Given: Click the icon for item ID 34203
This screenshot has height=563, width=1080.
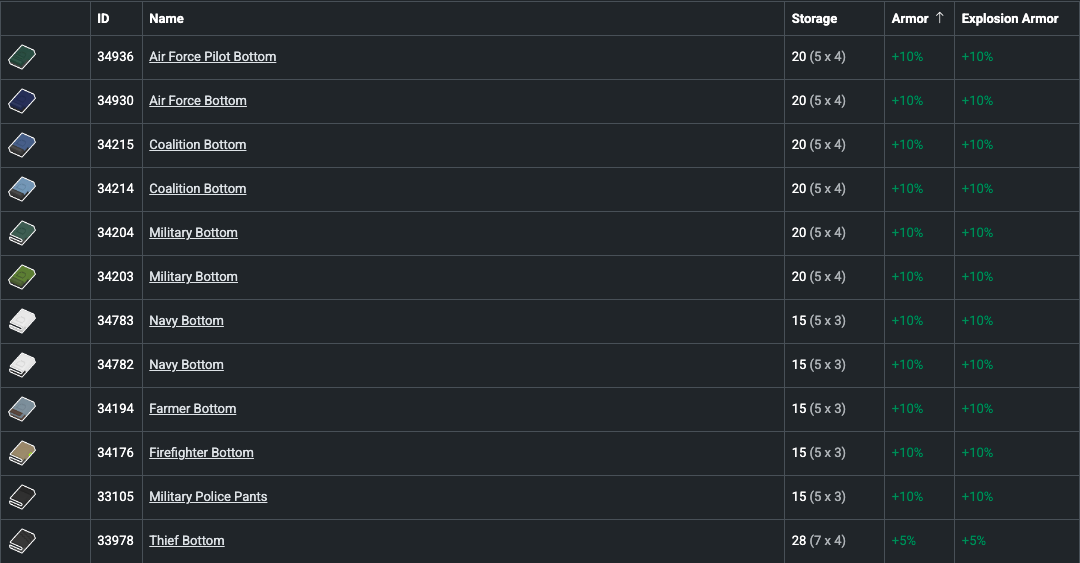Looking at the screenshot, I should point(22,277).
